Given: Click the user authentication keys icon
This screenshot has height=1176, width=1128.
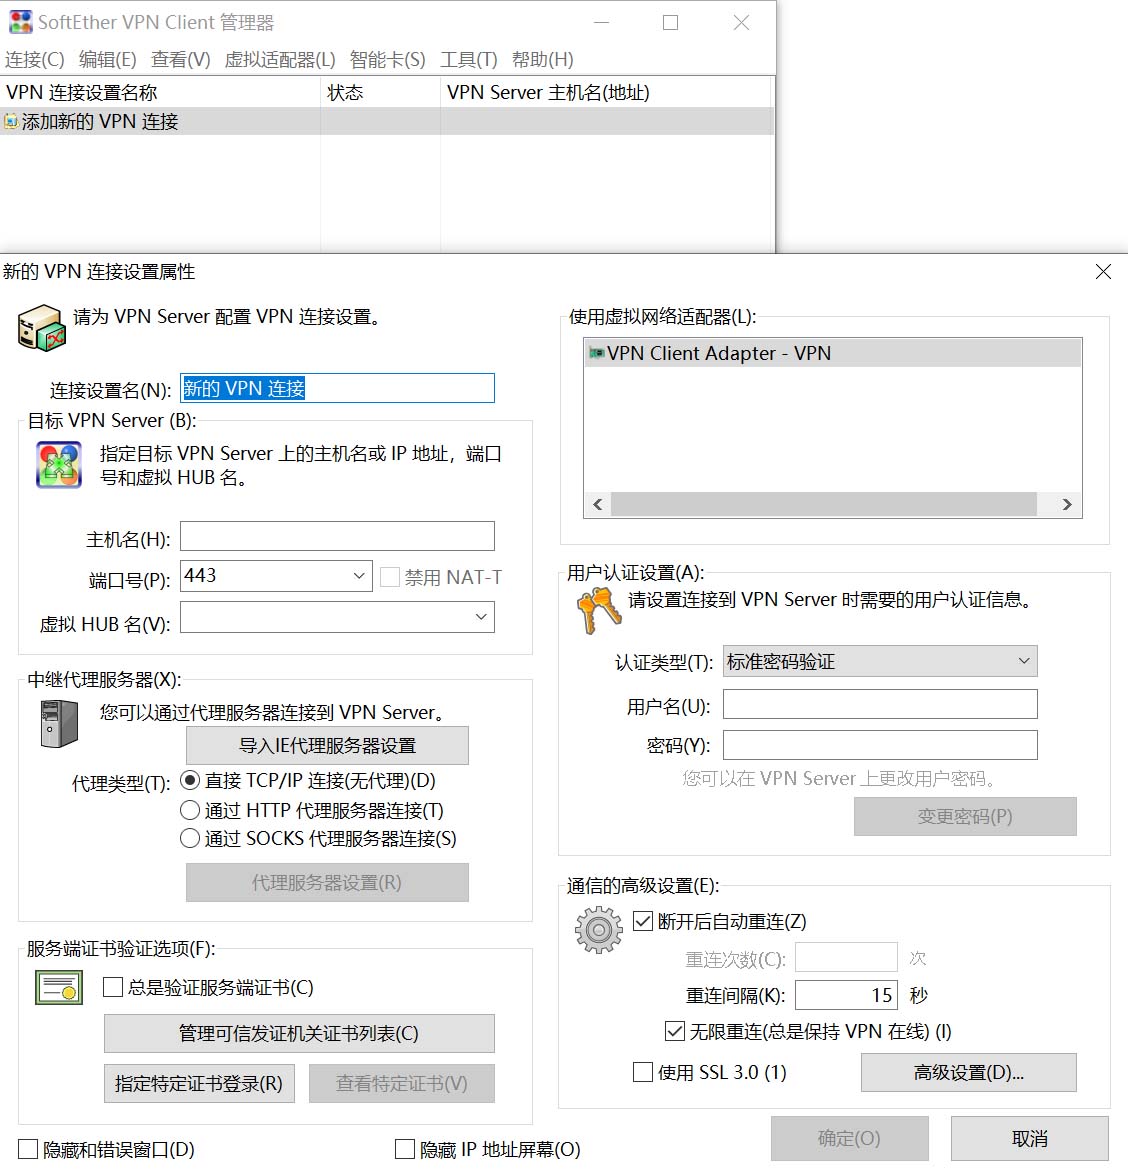Looking at the screenshot, I should pos(599,610).
